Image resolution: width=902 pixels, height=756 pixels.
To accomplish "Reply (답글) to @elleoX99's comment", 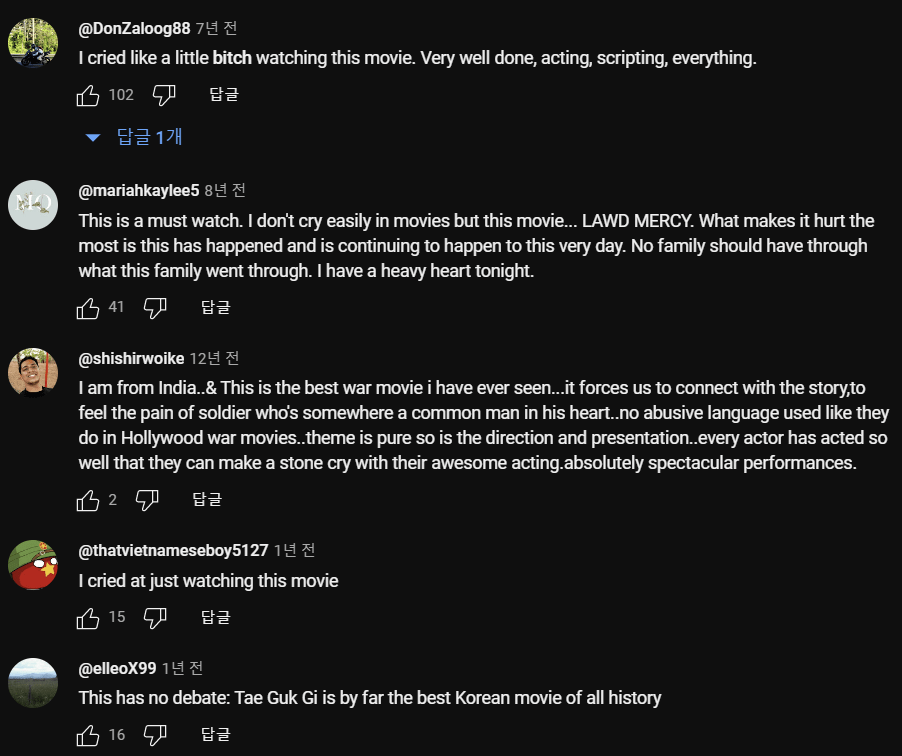I will pyautogui.click(x=215, y=735).
